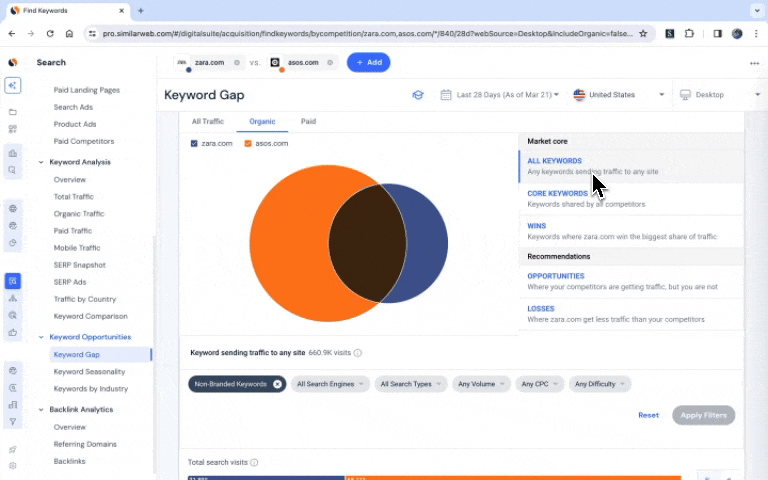Click the info icon beside Total search visits
This screenshot has width=768, height=480.
(254, 462)
